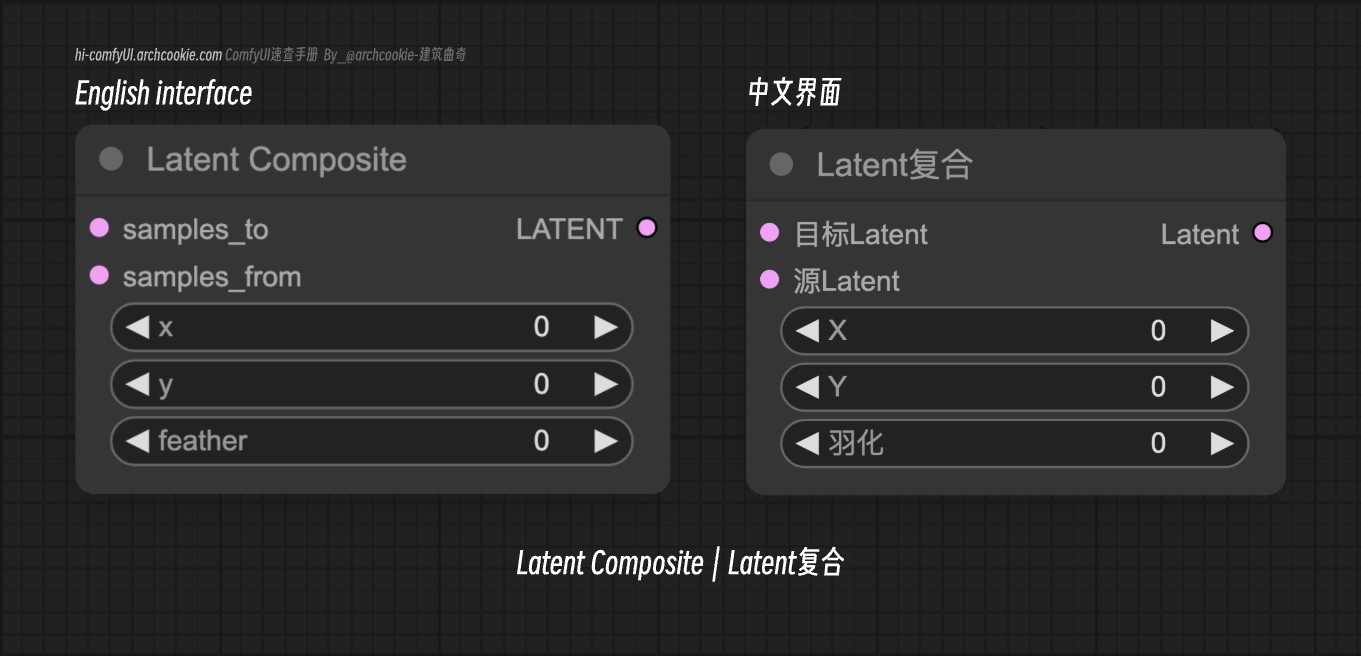Click the samples_to label
1361x656 pixels.
(195, 229)
